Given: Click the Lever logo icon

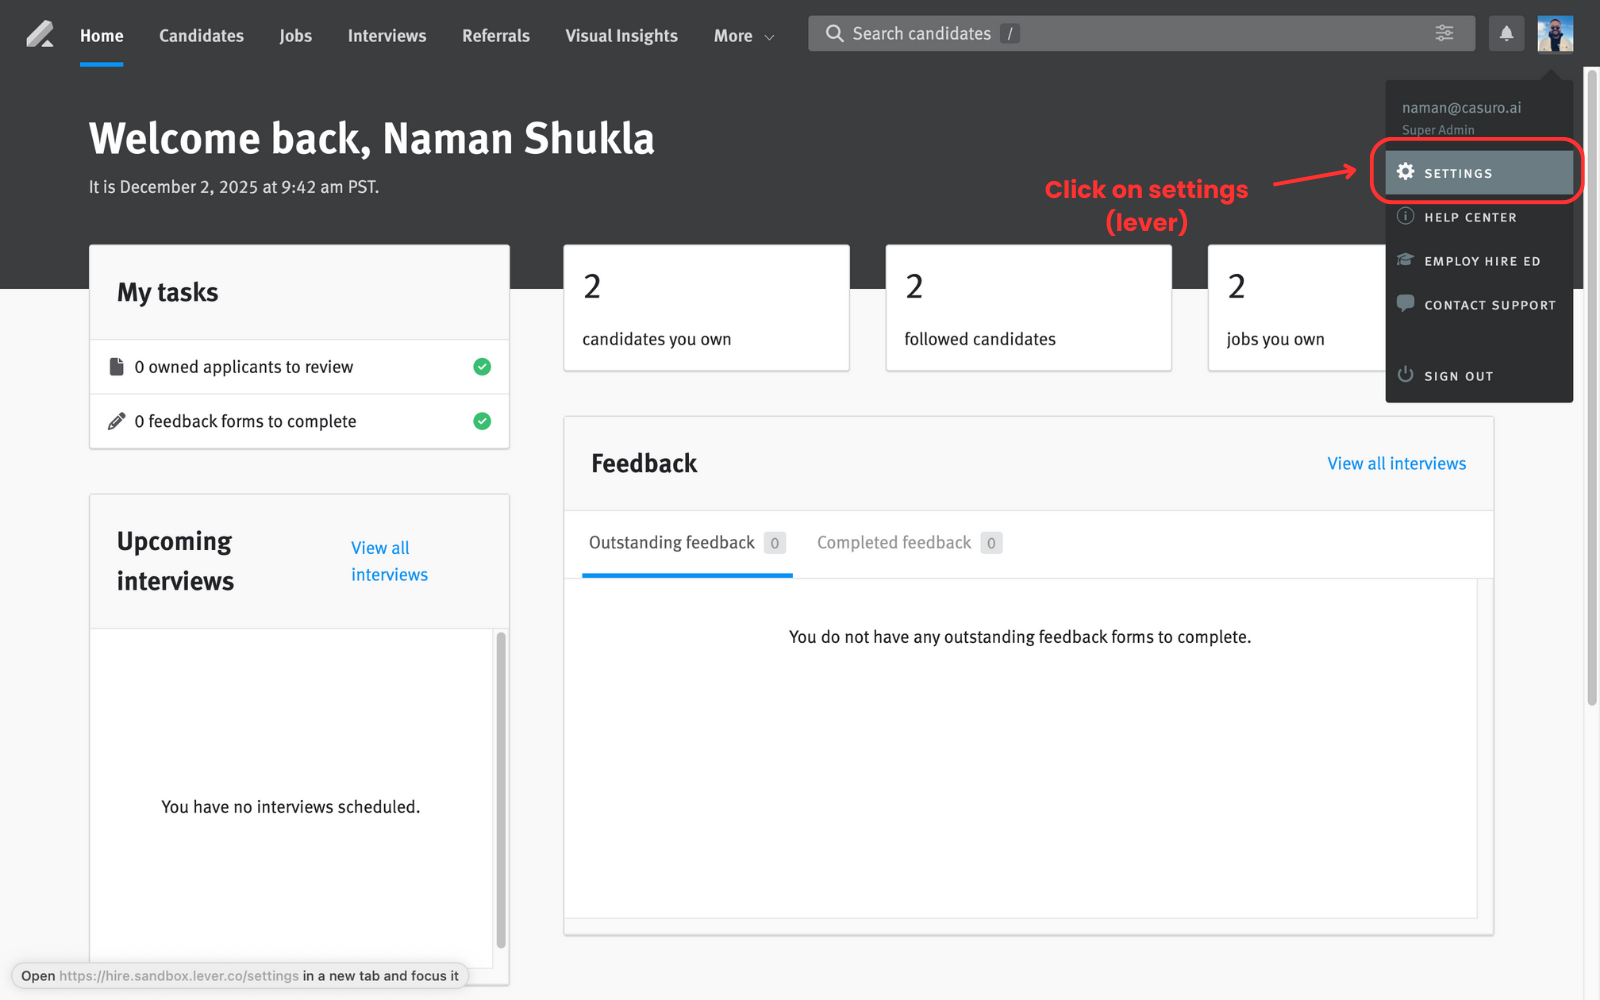Looking at the screenshot, I should click(40, 34).
